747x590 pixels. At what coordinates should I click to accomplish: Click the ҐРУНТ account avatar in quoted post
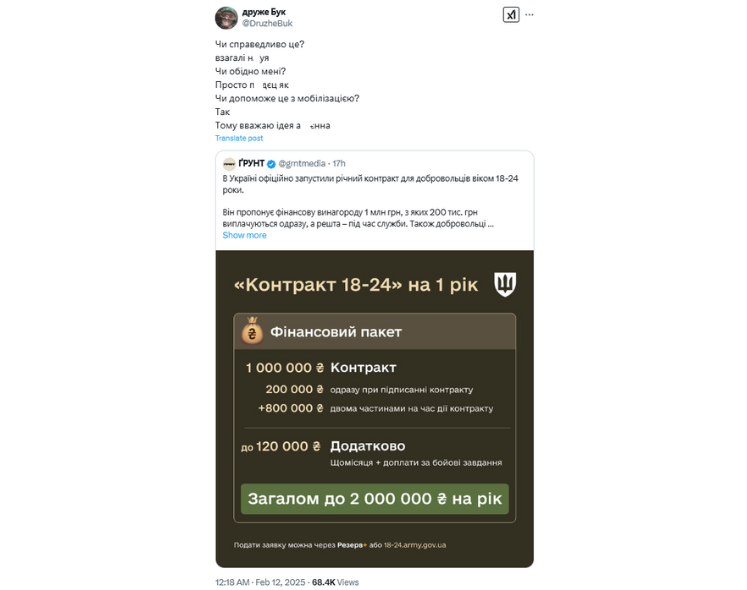(x=229, y=163)
